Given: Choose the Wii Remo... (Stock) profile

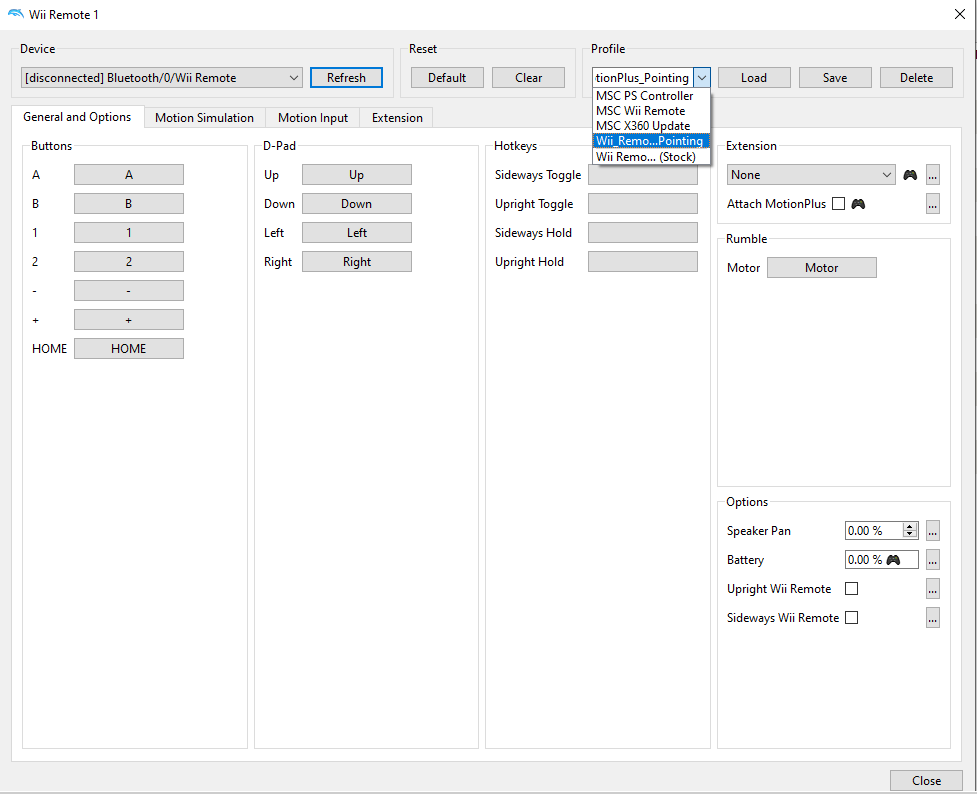Looking at the screenshot, I should click(x=651, y=156).
